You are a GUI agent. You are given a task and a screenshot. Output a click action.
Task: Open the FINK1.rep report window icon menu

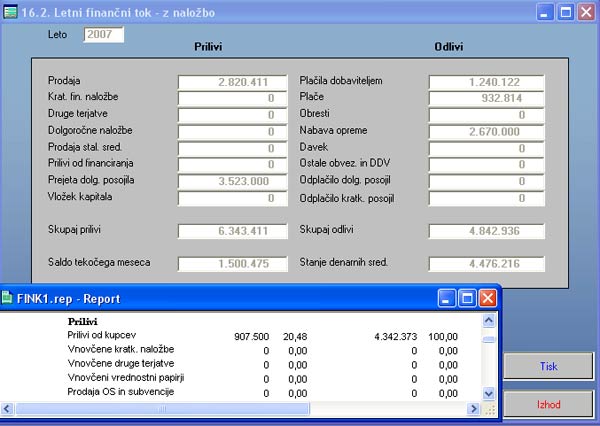coord(9,298)
